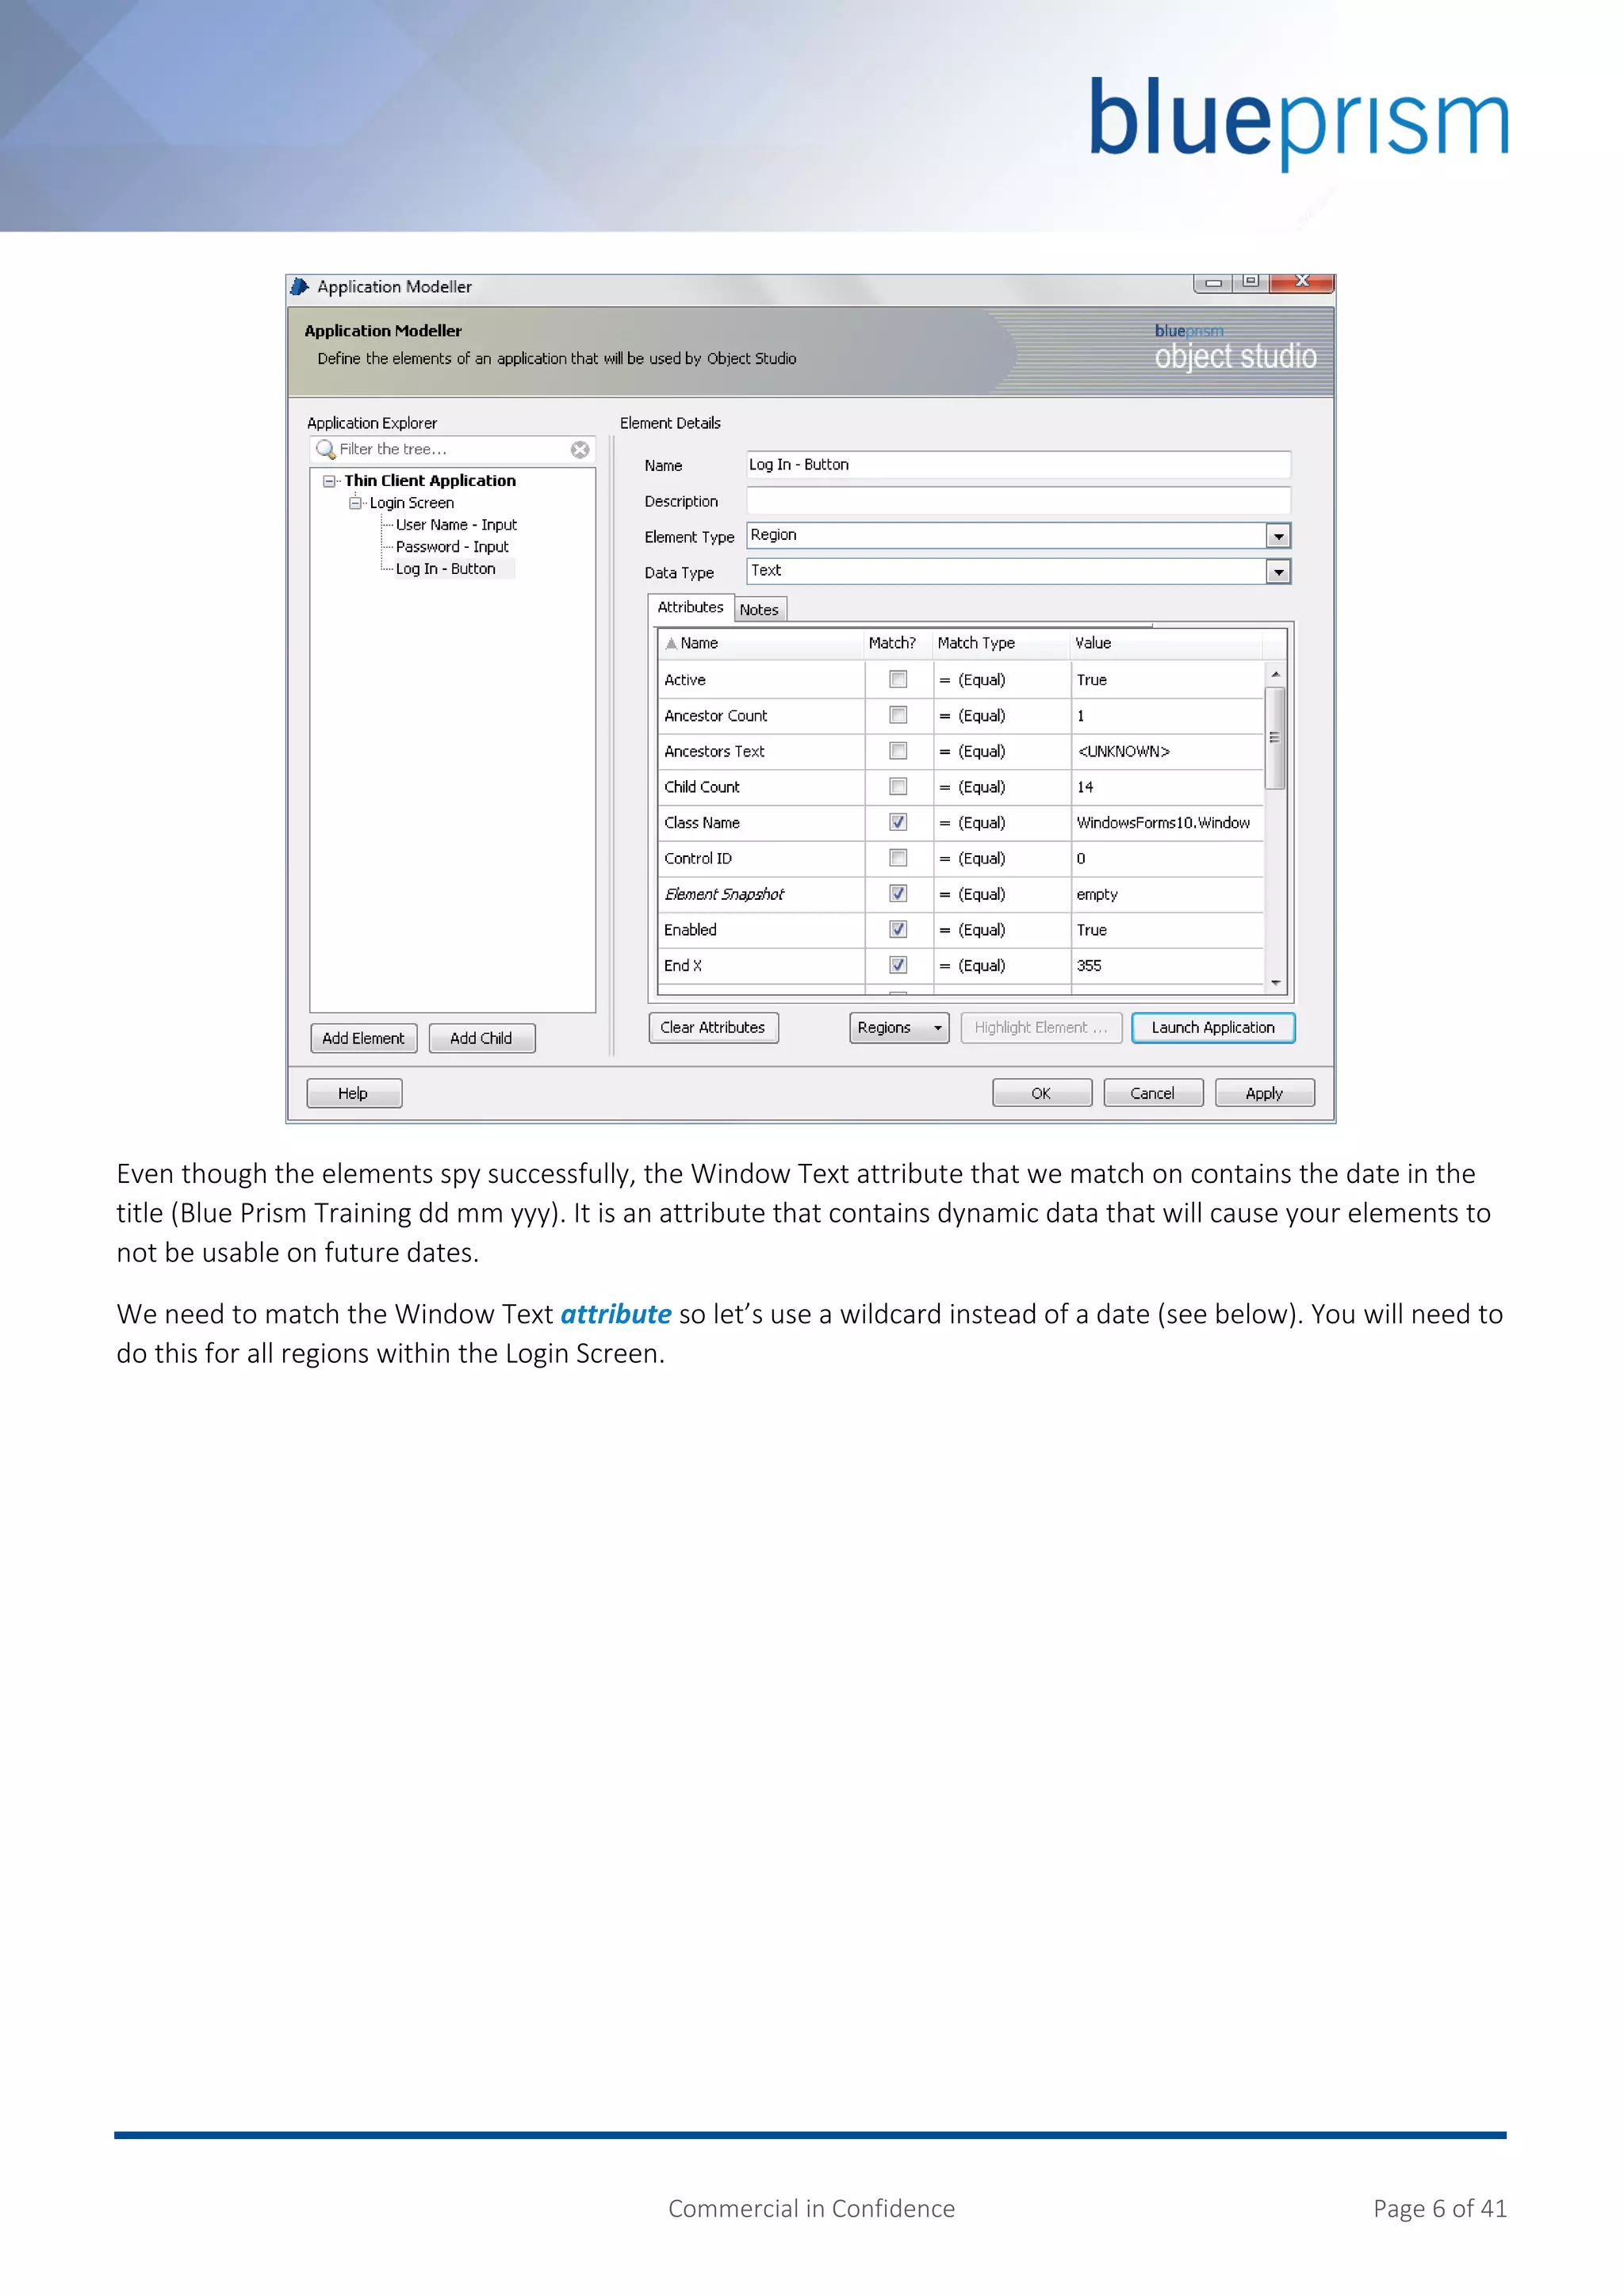Viewport: 1624px width, 2296px height.
Task: Click the Add Element button
Action: 364,1039
